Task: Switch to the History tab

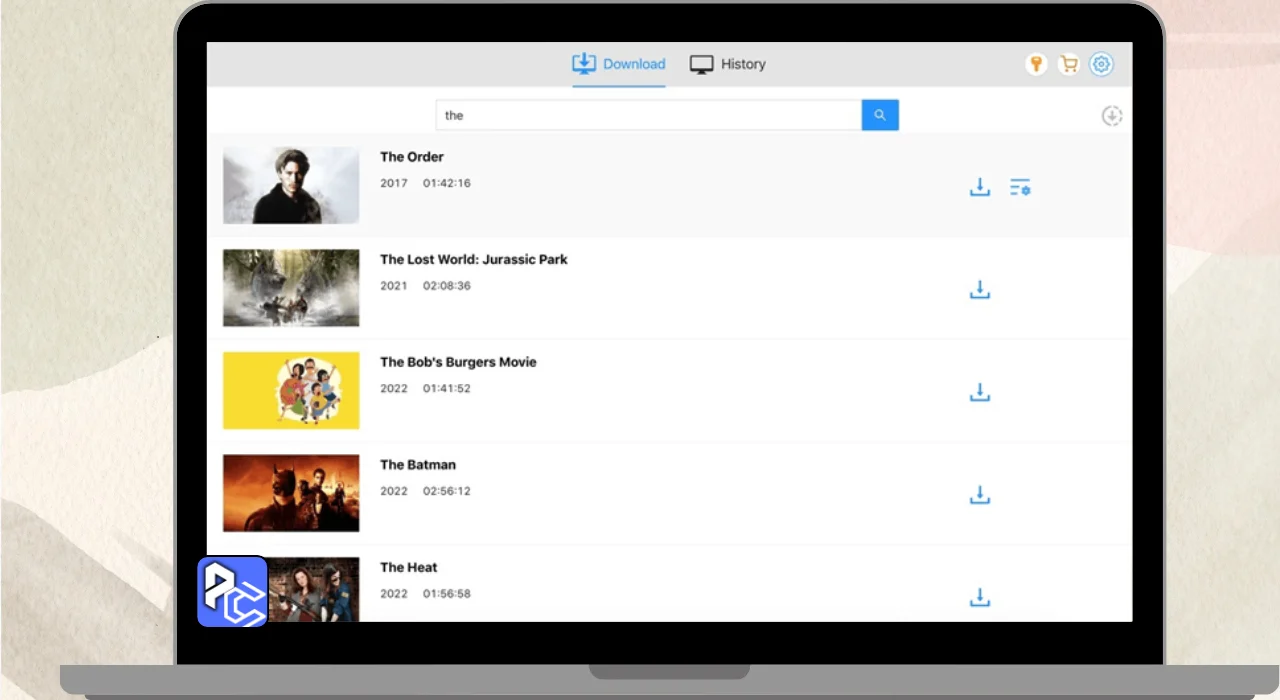Action: click(x=728, y=64)
